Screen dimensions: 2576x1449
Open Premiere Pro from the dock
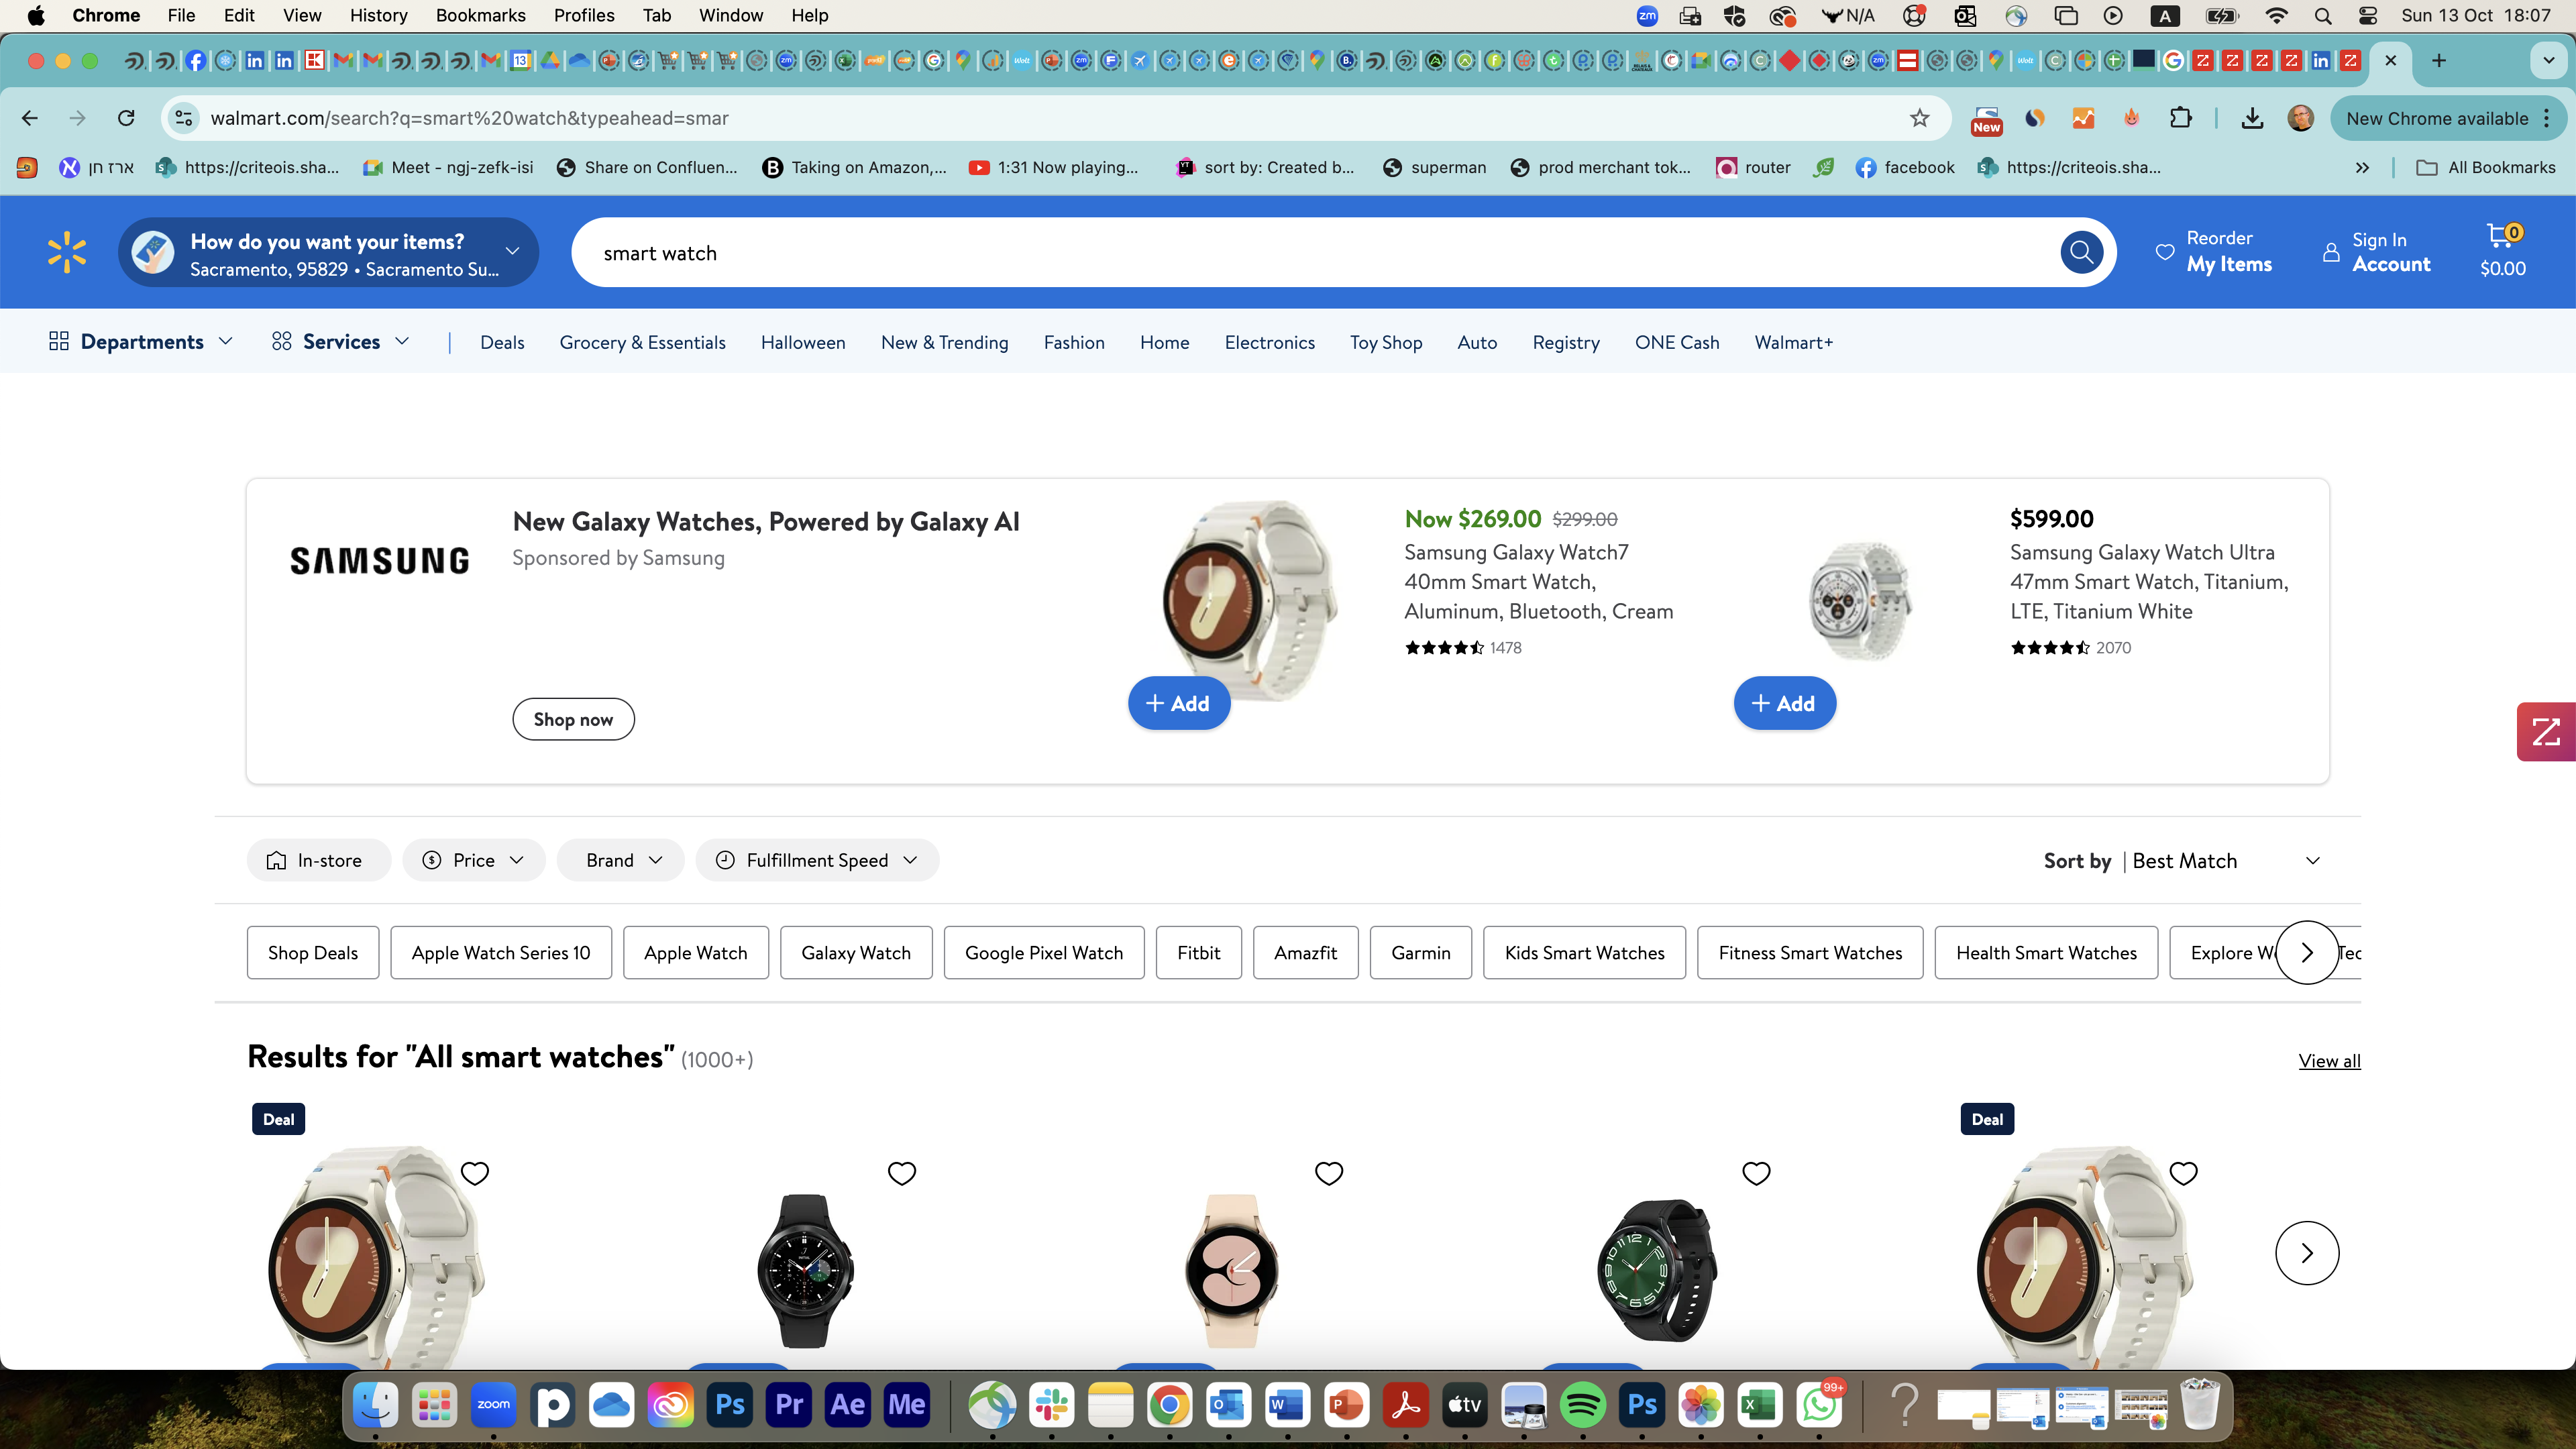click(789, 1405)
